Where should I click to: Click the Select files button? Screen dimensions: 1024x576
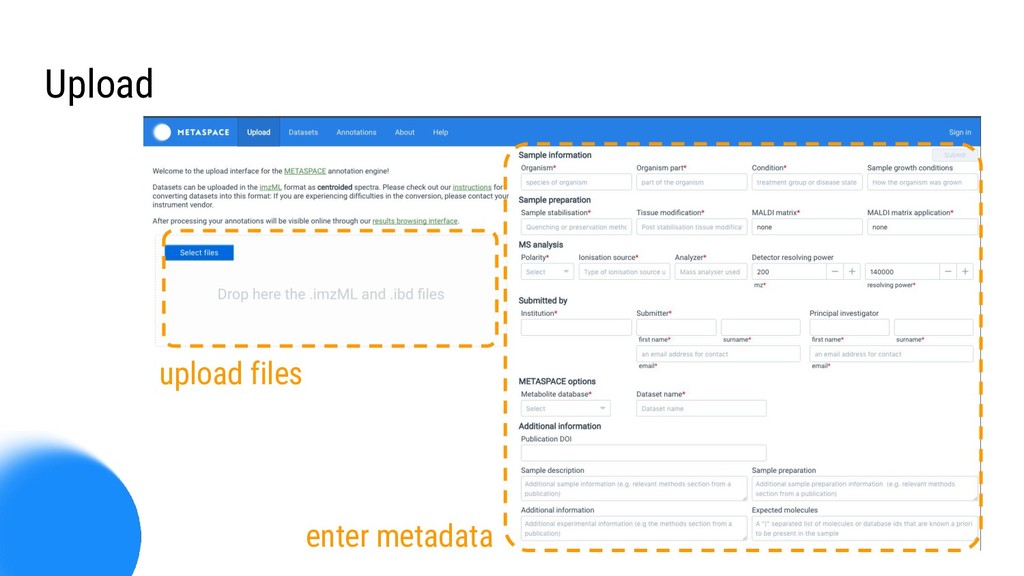point(199,253)
